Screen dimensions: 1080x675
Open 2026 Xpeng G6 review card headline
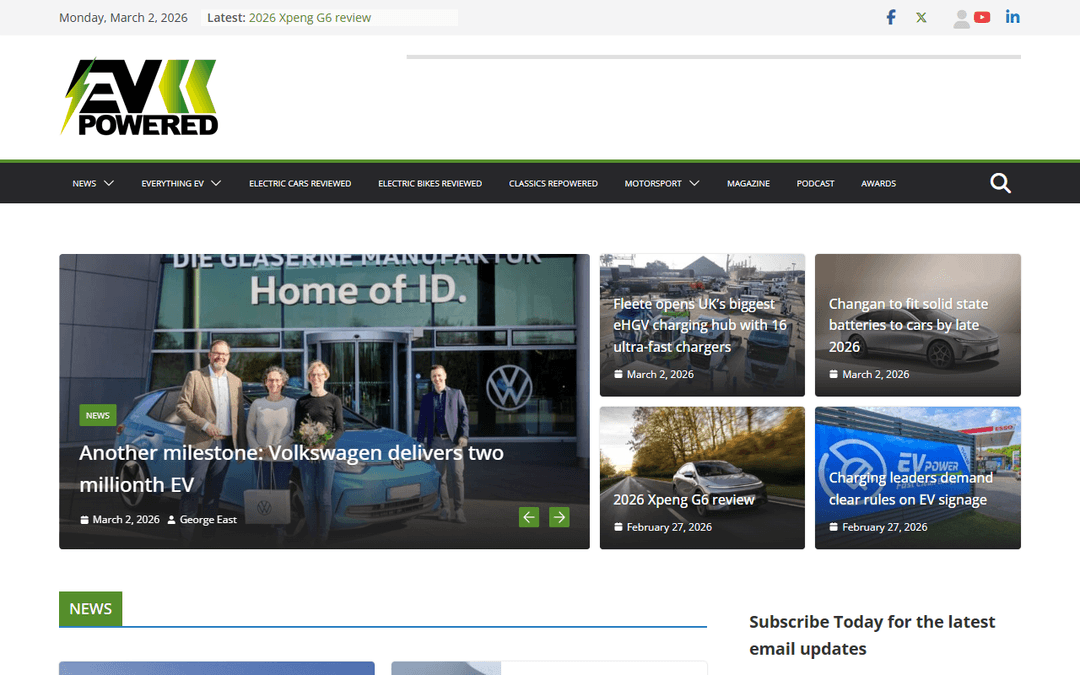coord(683,499)
